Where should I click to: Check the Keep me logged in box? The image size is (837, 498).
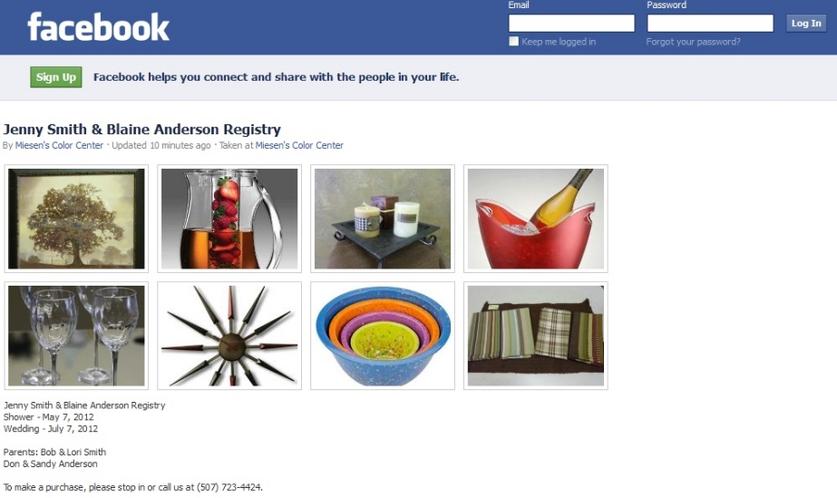coord(514,41)
